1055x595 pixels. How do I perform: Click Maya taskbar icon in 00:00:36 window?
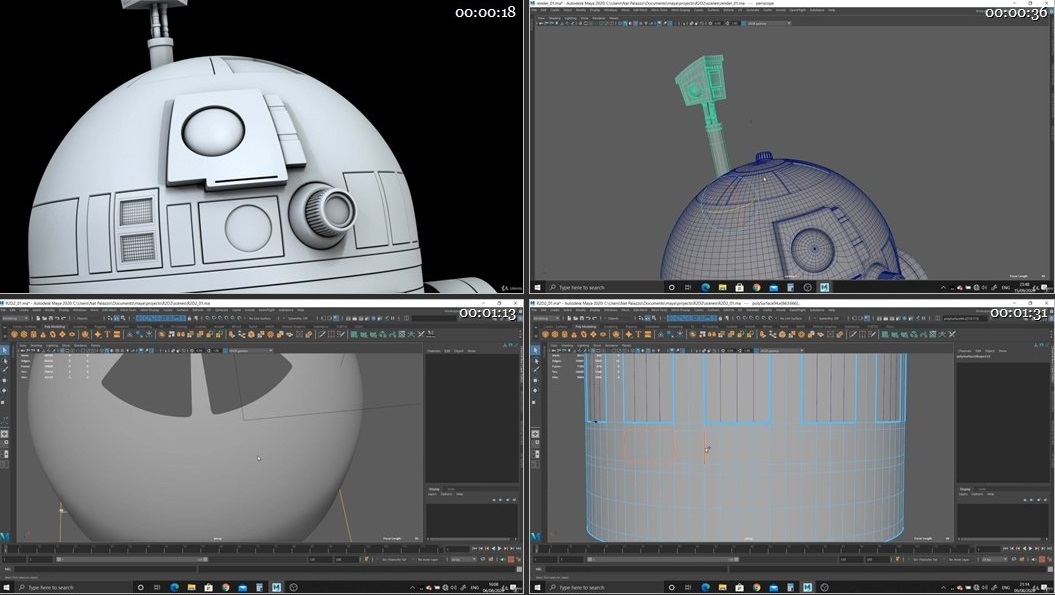pos(824,287)
